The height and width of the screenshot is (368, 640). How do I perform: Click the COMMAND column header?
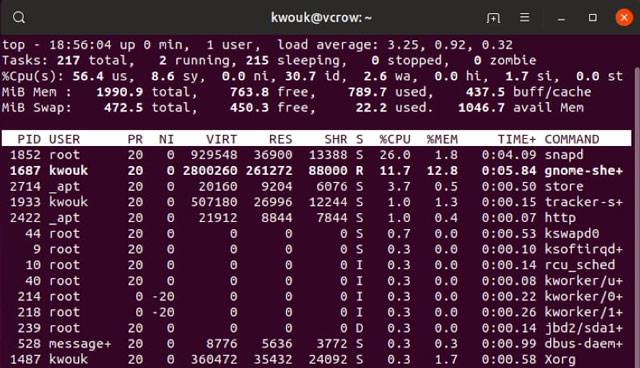click(x=572, y=139)
